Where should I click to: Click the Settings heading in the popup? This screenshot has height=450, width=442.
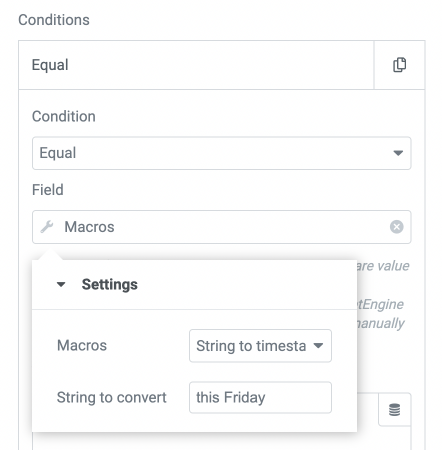pyautogui.click(x=110, y=284)
